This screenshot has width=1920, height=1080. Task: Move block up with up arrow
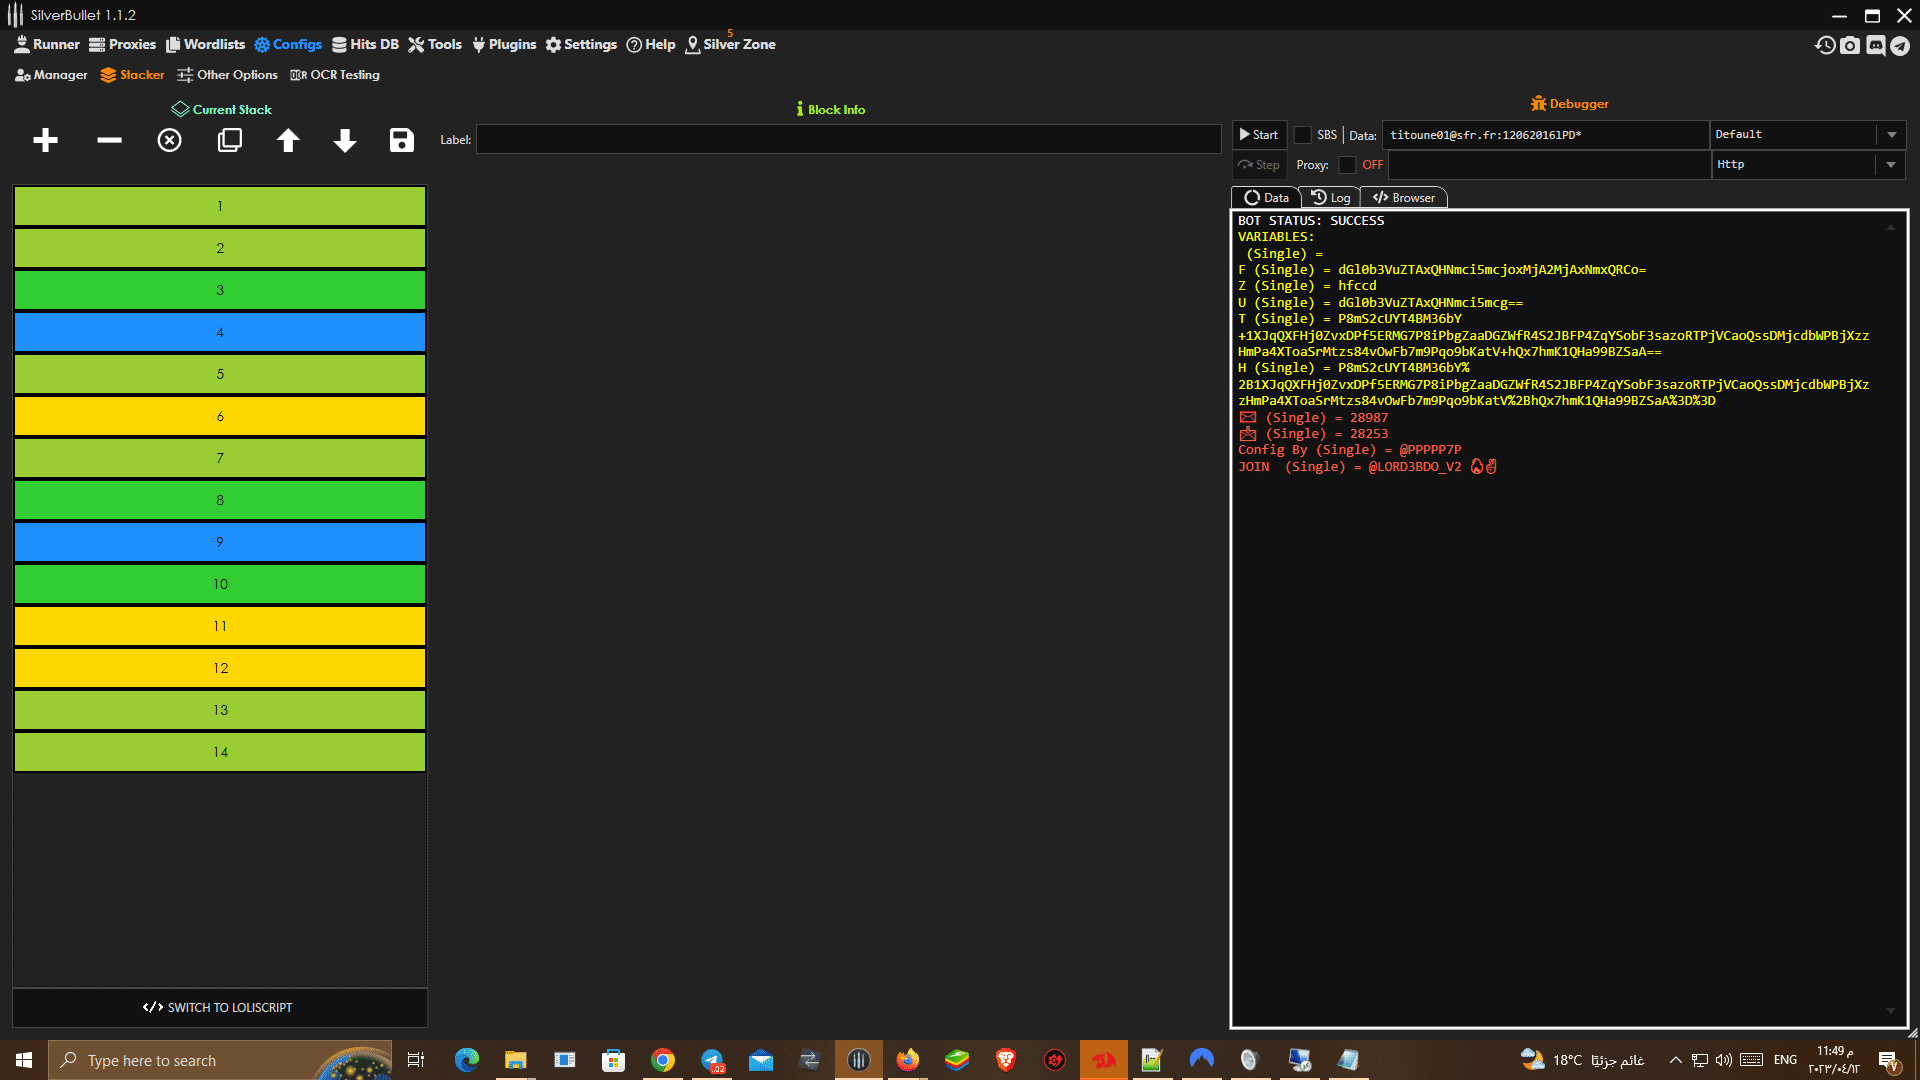click(x=288, y=140)
